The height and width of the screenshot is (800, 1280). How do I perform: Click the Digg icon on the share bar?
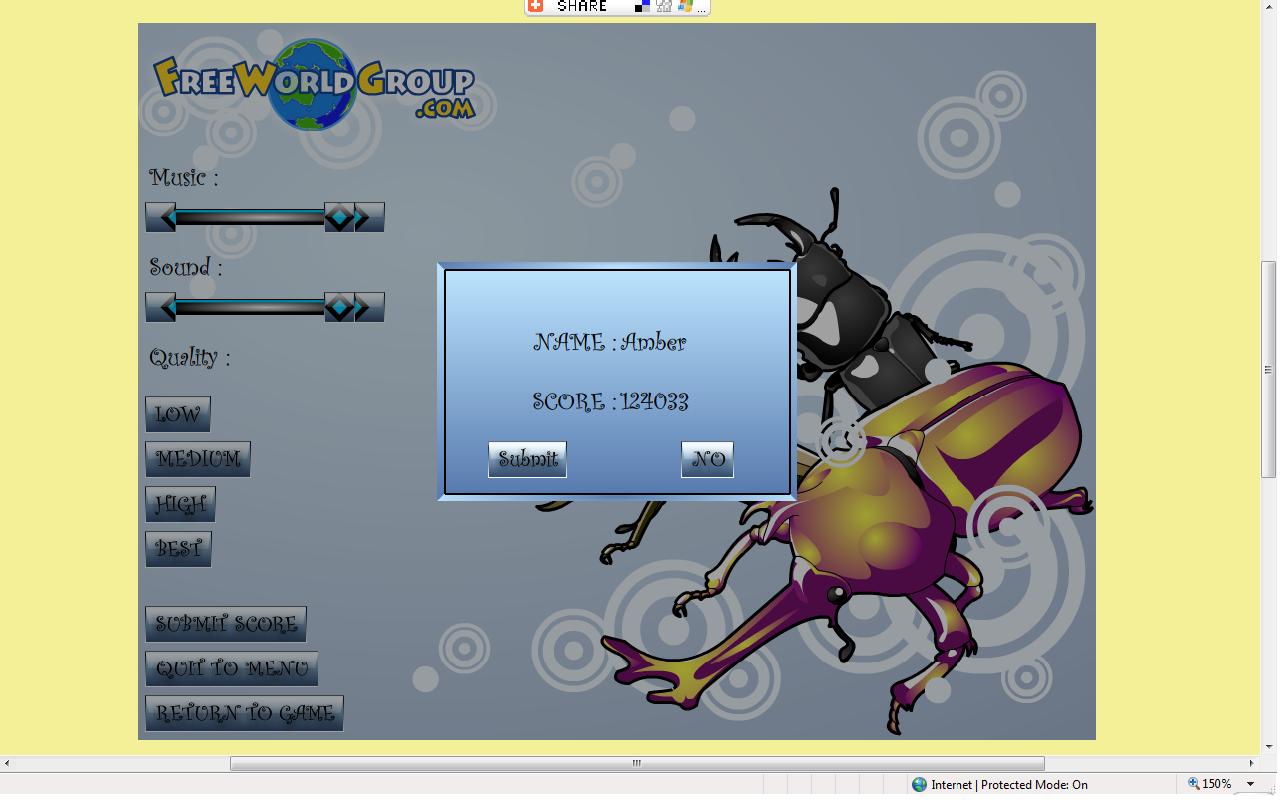(665, 6)
